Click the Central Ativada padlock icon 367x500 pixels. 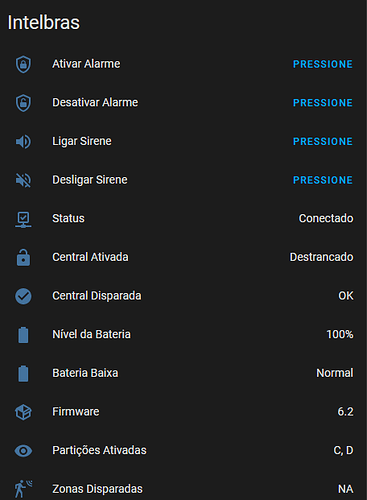23,257
